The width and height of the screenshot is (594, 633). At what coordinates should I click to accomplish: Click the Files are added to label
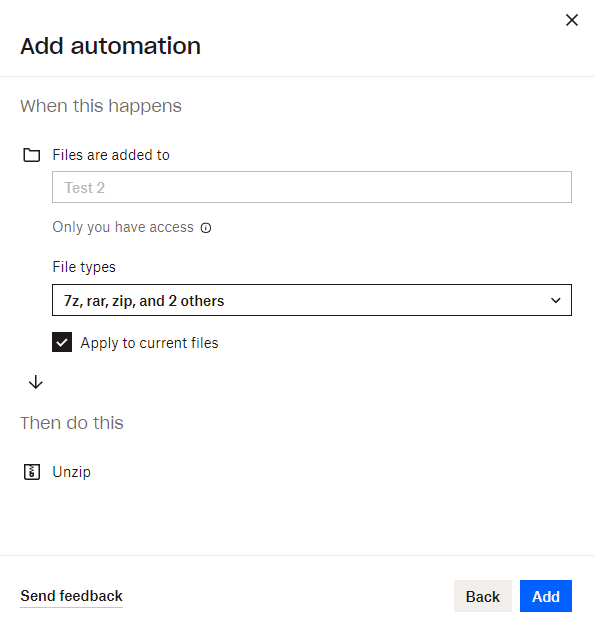(111, 155)
